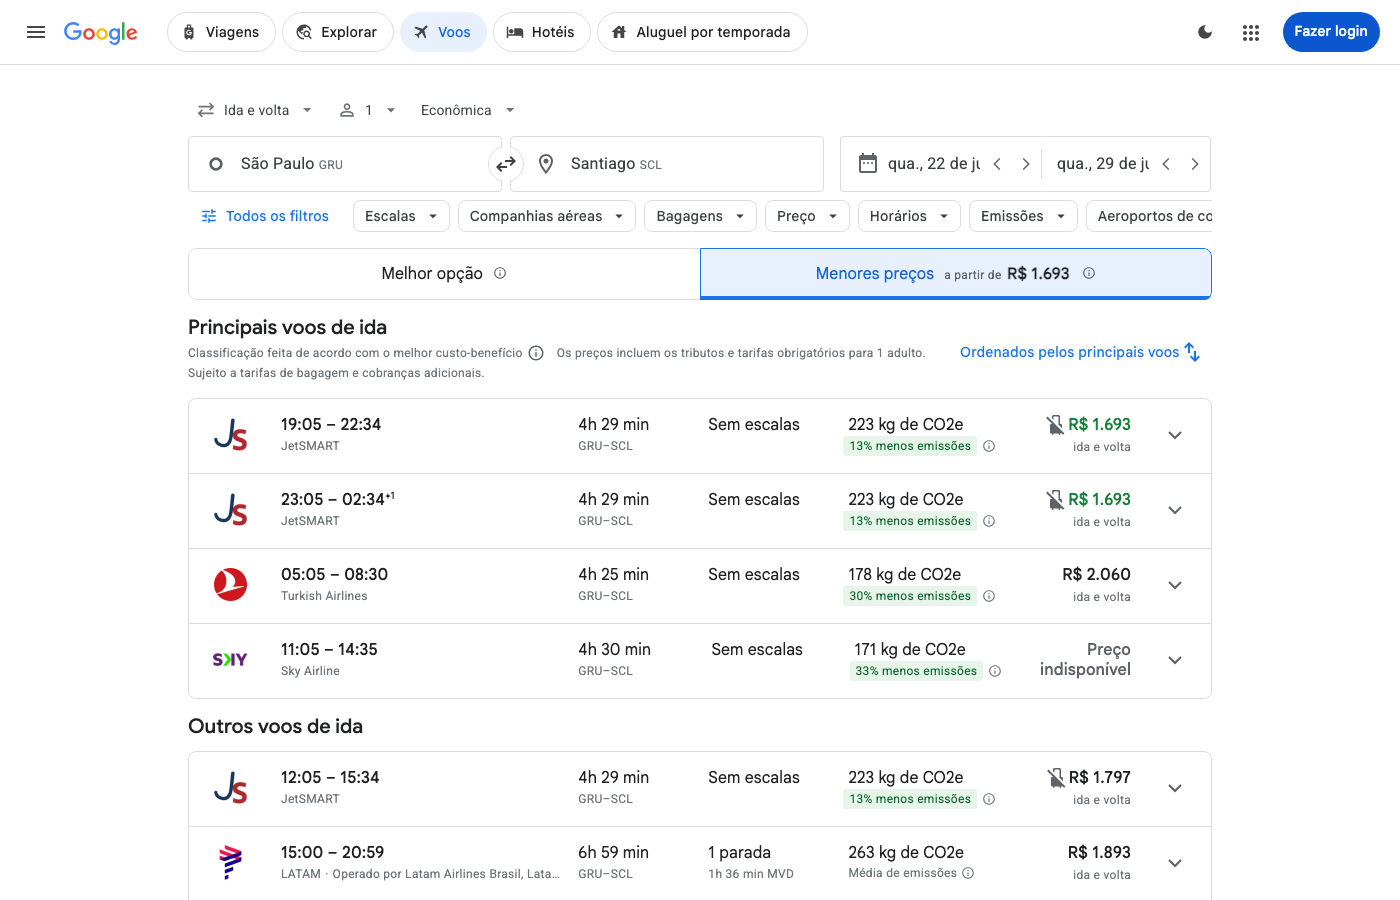Click no-baggage icon on 23:05 flight
The width and height of the screenshot is (1400, 900).
pyautogui.click(x=1055, y=500)
